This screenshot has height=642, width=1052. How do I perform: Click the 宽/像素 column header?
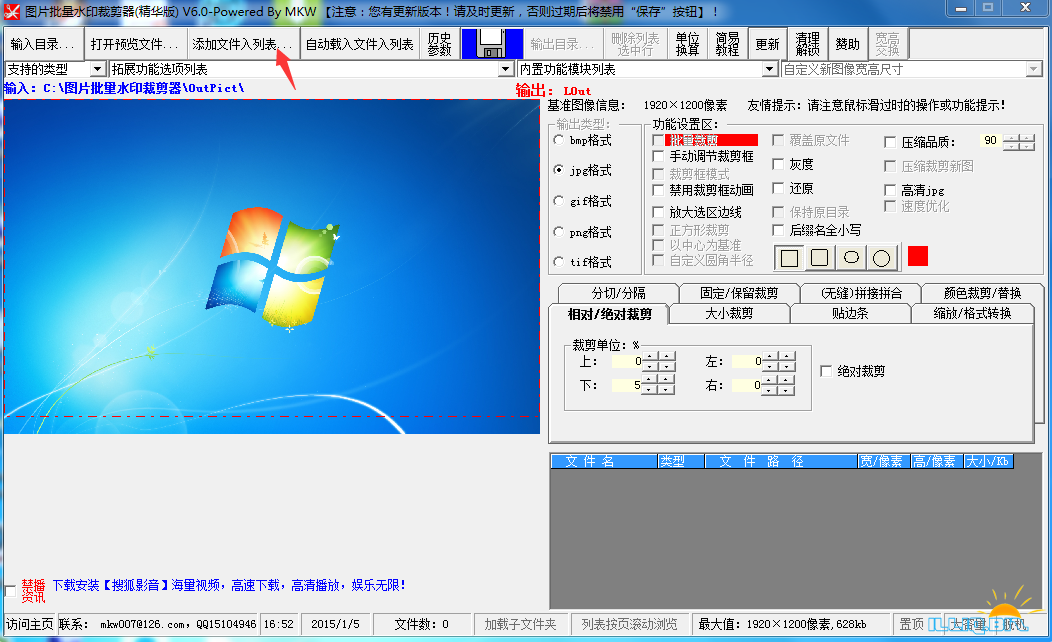(x=884, y=461)
